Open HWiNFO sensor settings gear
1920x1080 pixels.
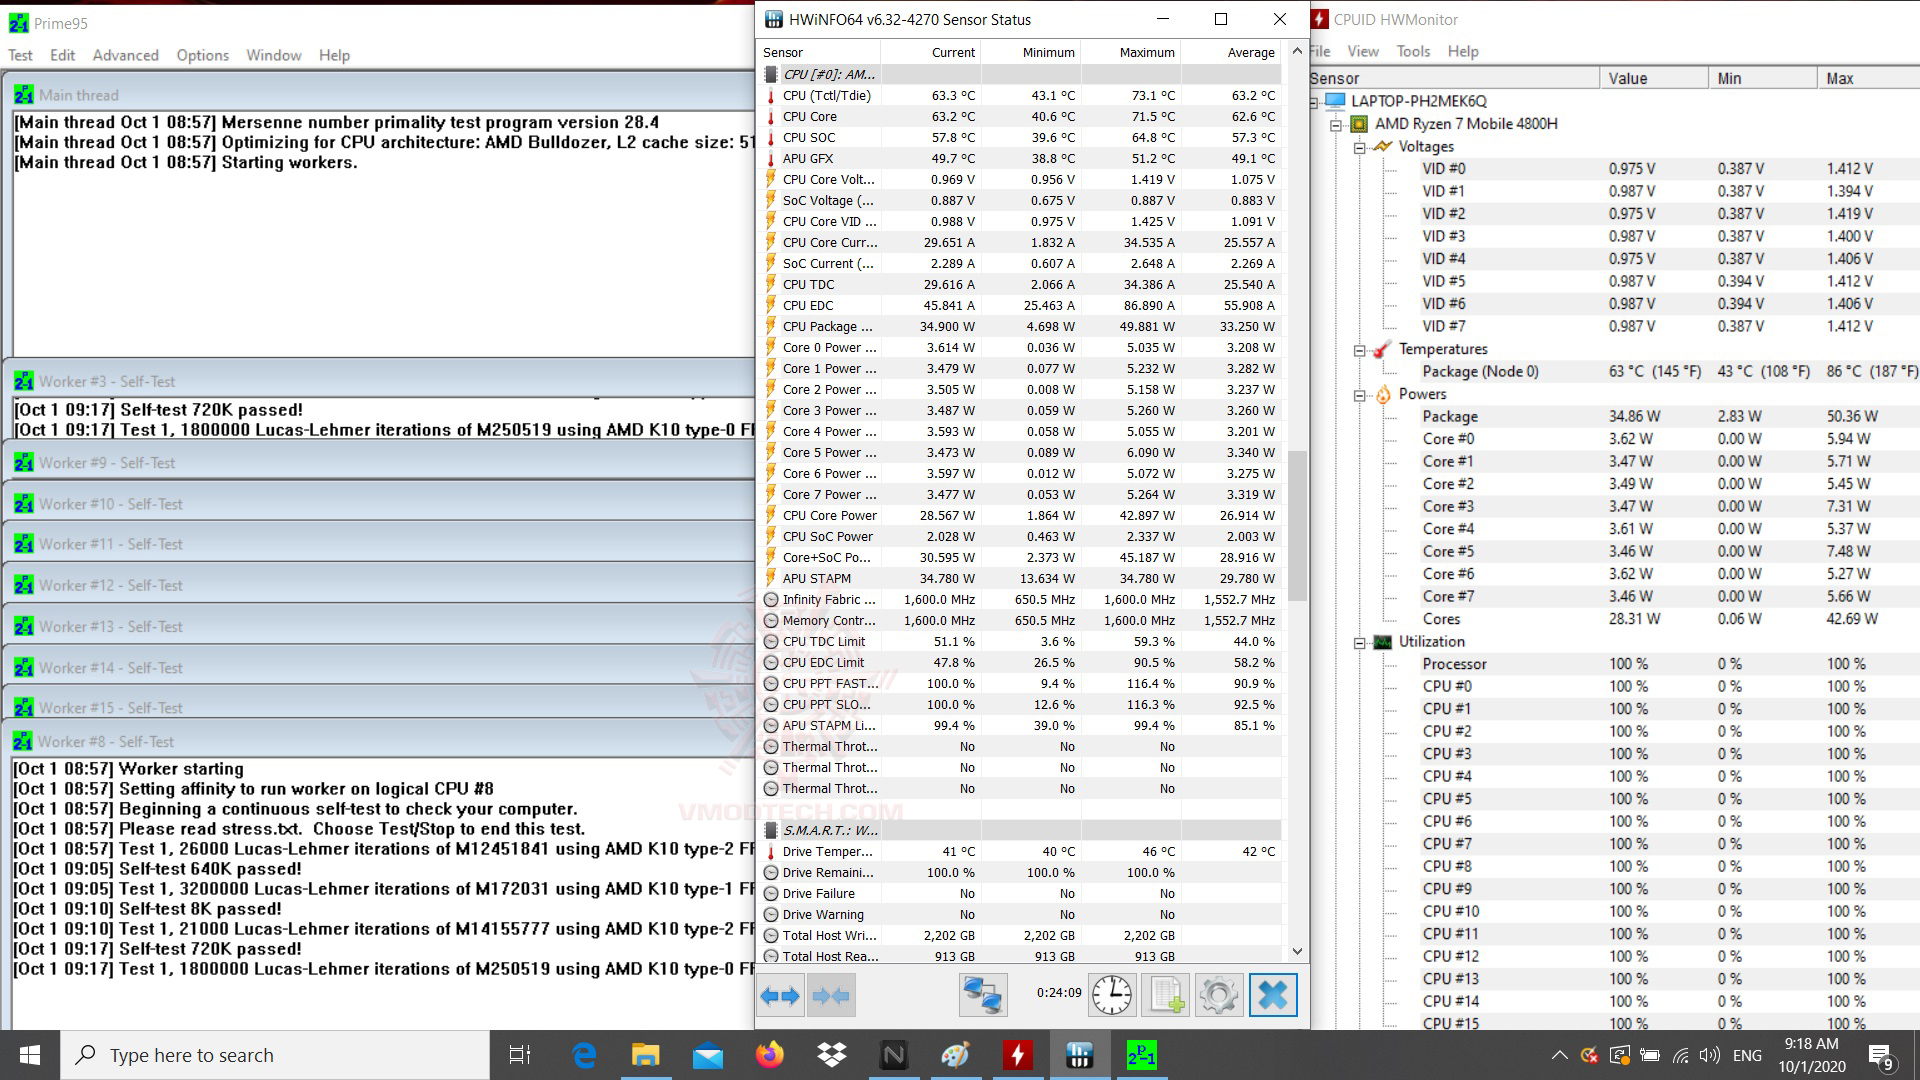[x=1218, y=995]
